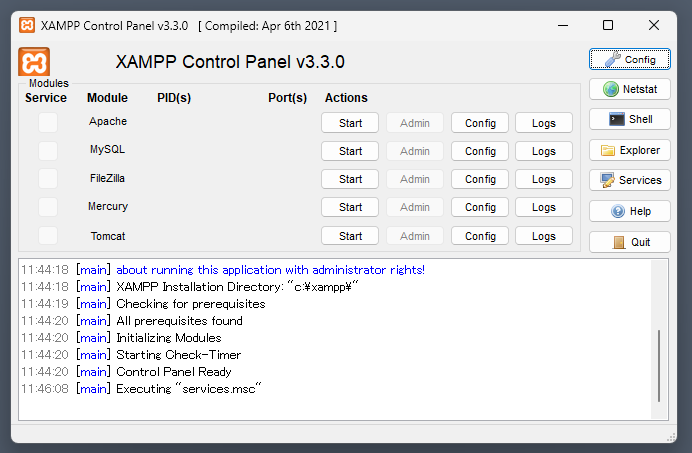Select the 'Initializing Modules' log line
692x453 pixels.
click(x=121, y=338)
